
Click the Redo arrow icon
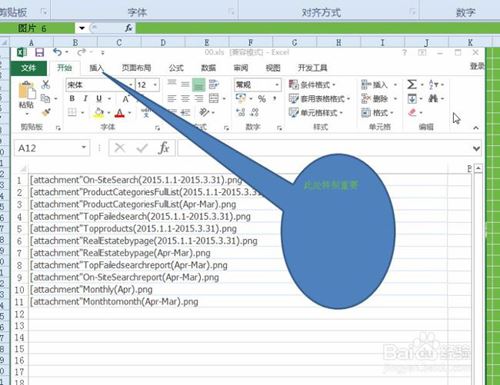[x=81, y=52]
